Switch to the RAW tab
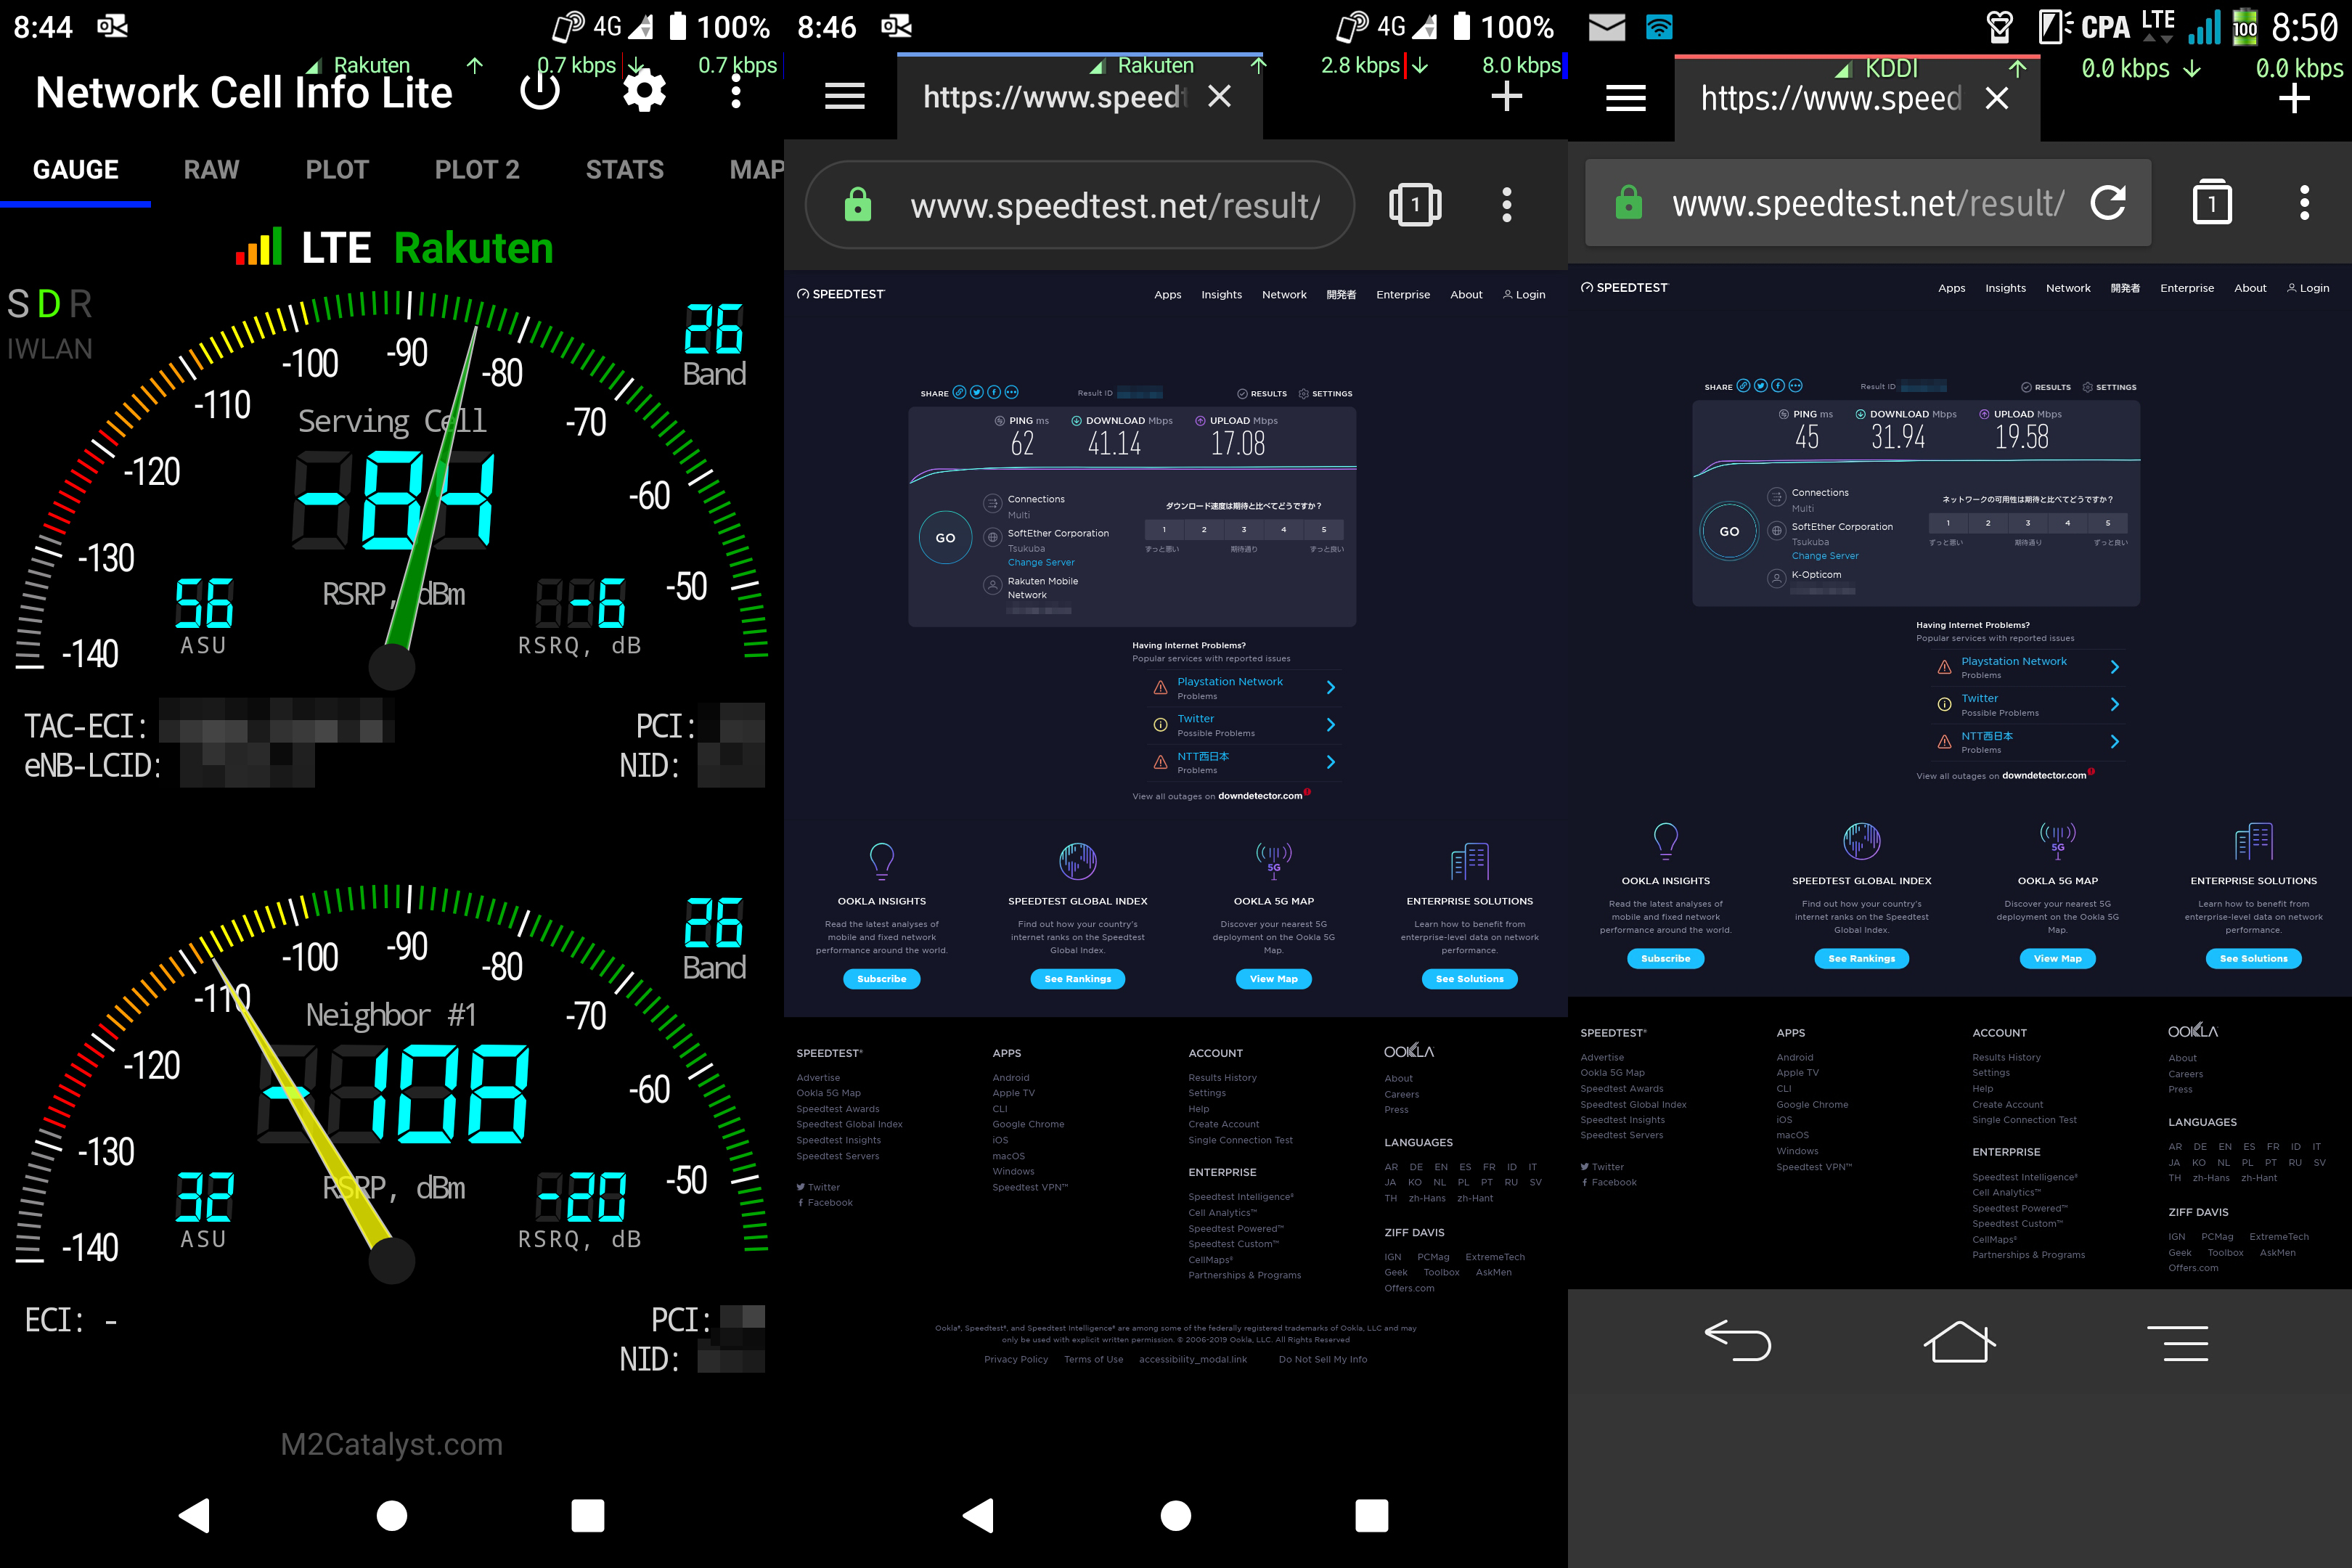Image resolution: width=2352 pixels, height=1568 pixels. coord(211,170)
